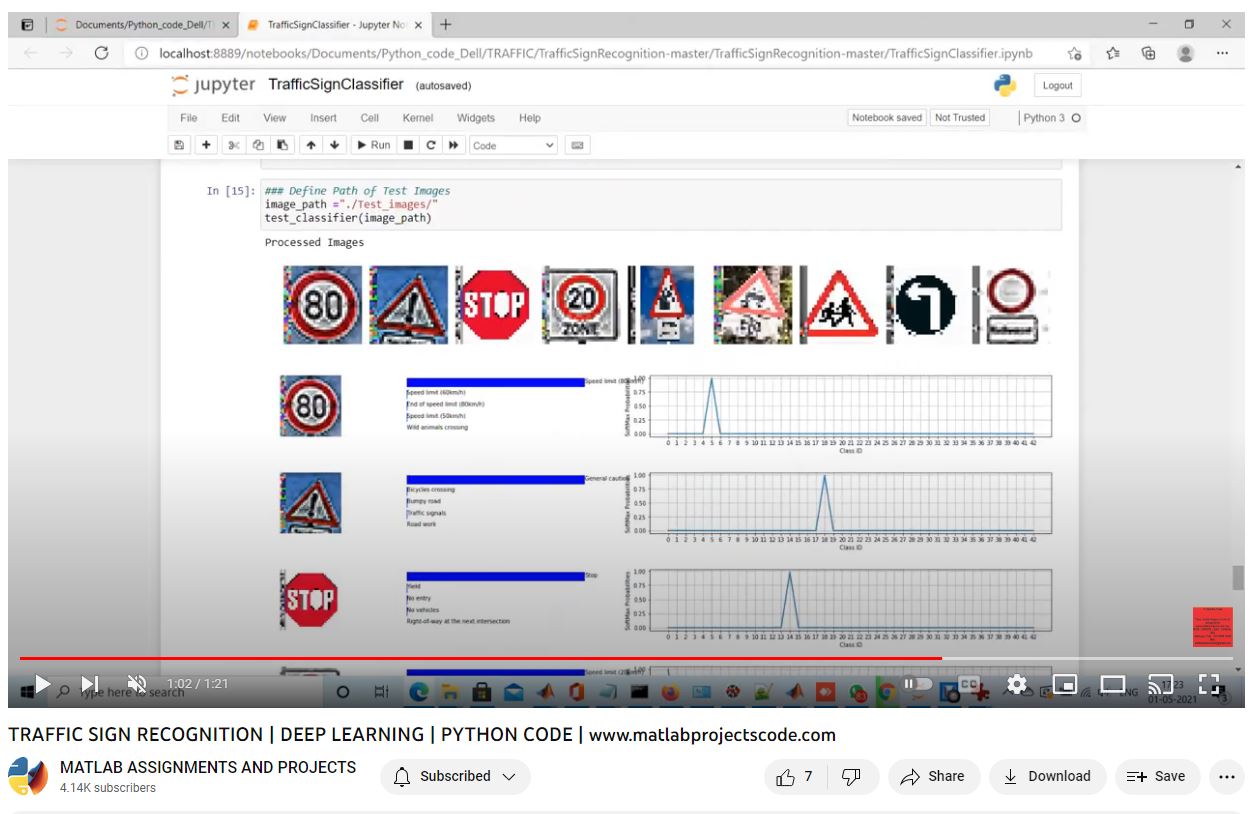Screen dimensions: 1256x814
Task: Focus the localhost:8889 address bar
Action: click(x=596, y=53)
